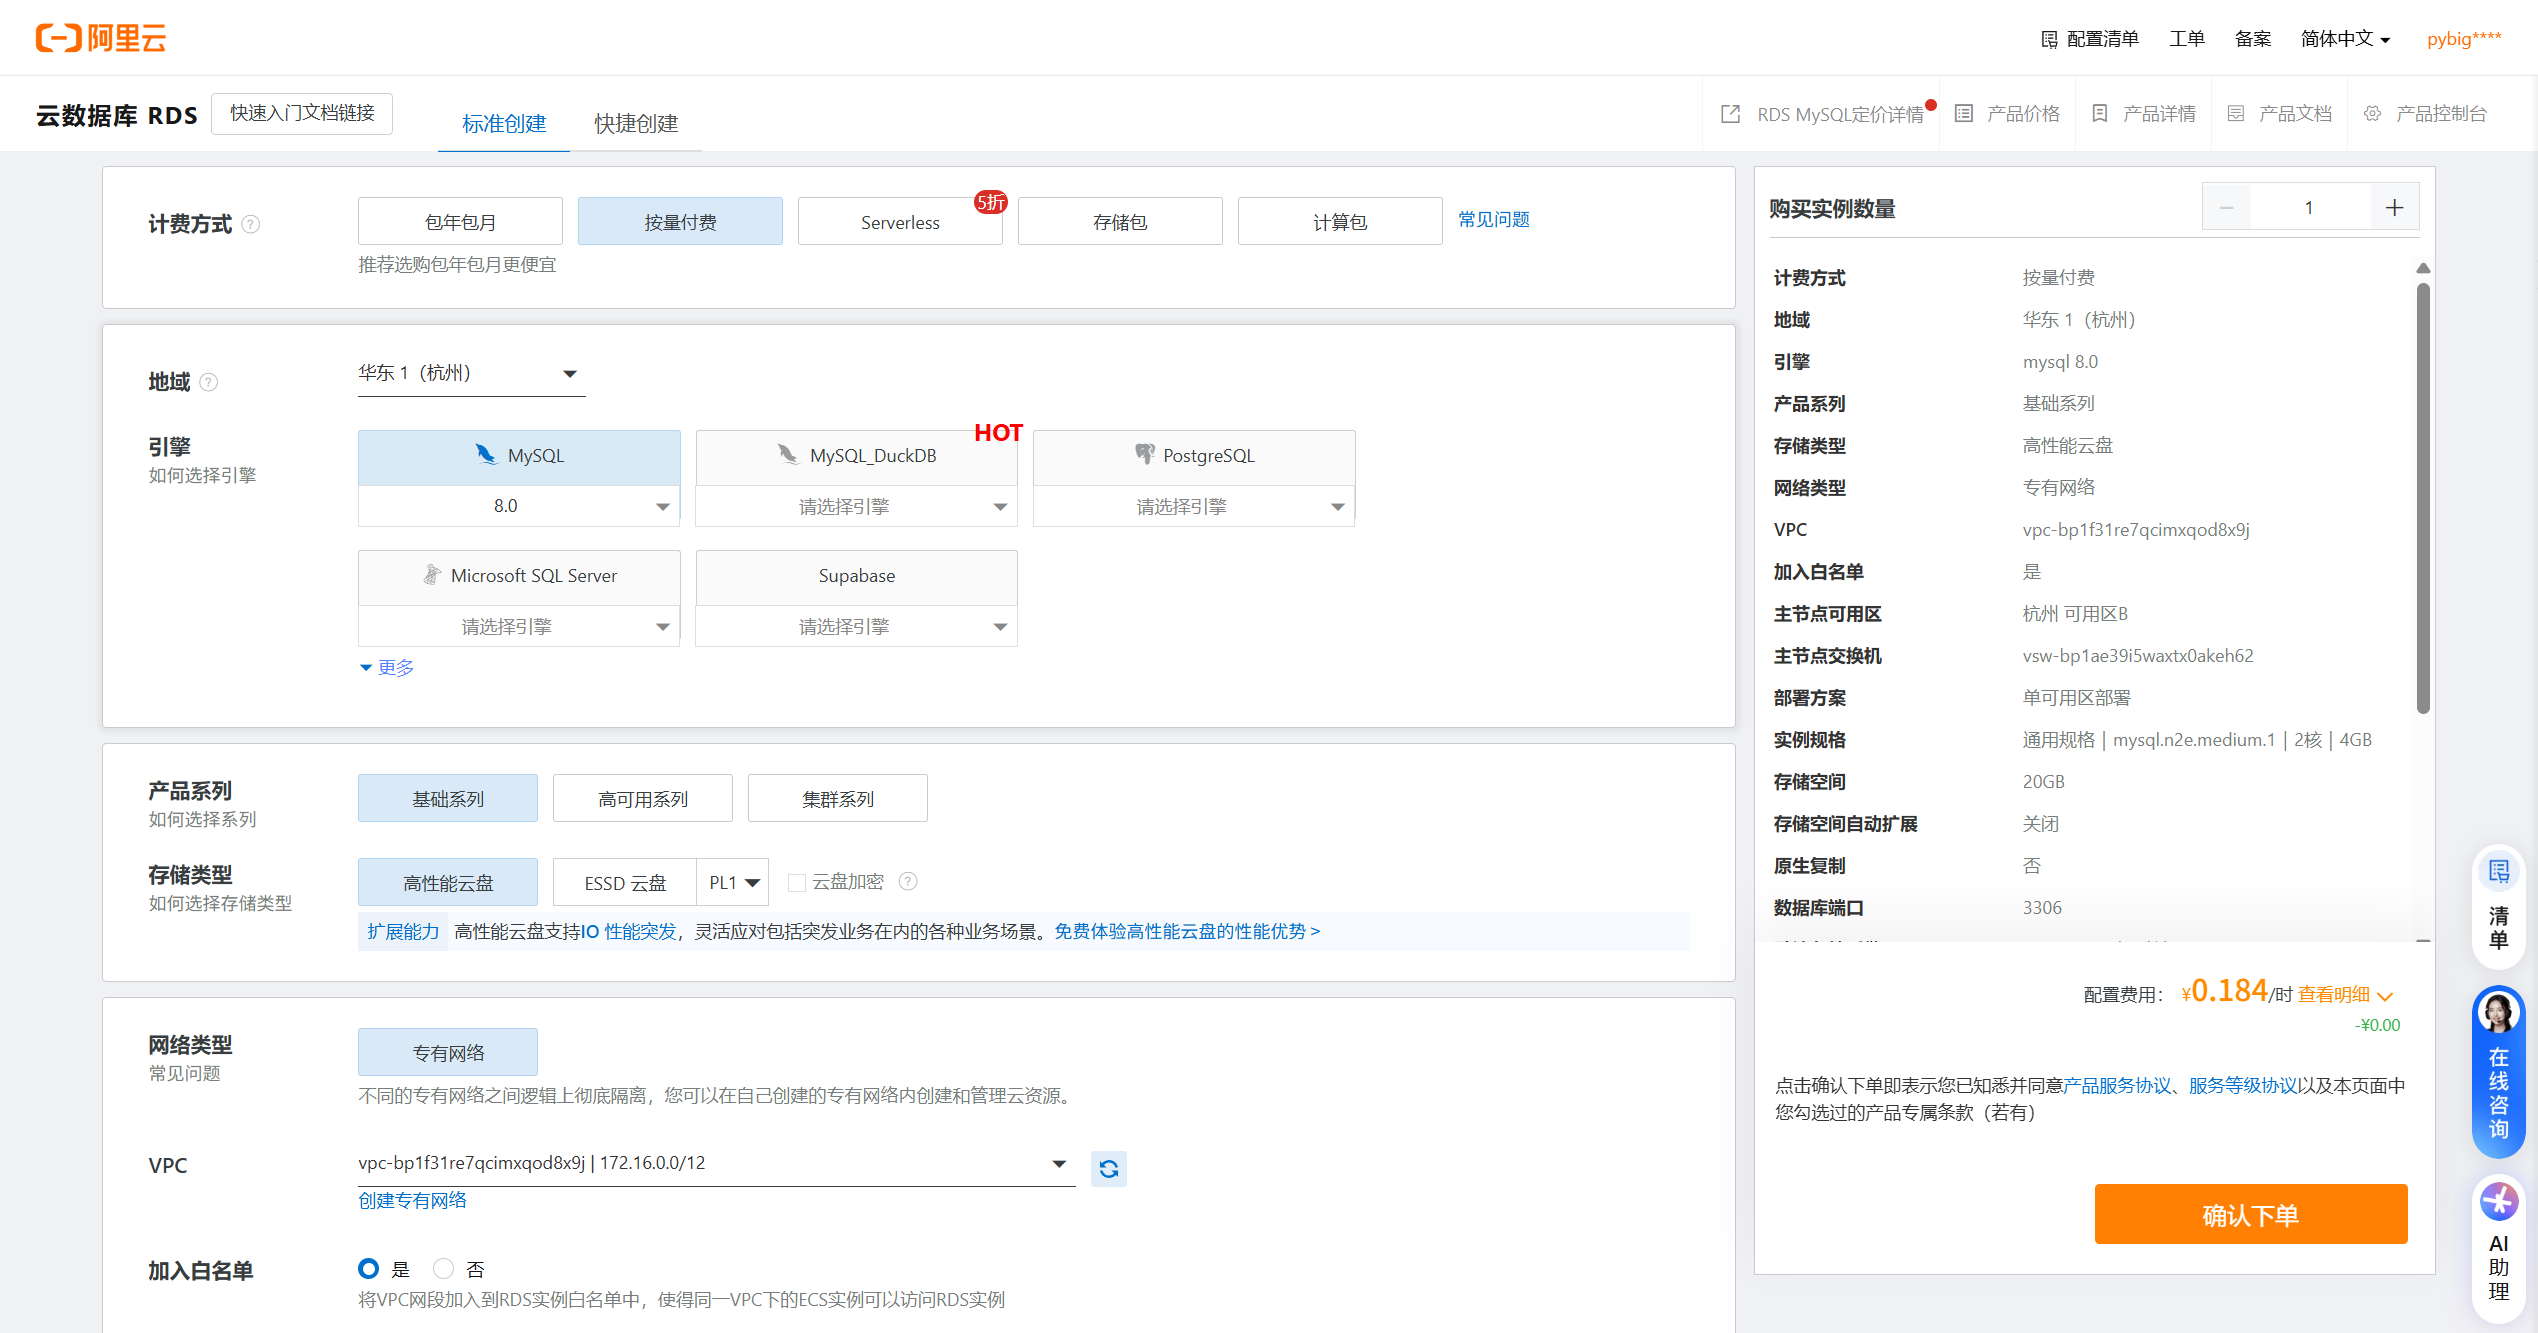Click the PostgreSQL elephant icon

click(1144, 455)
